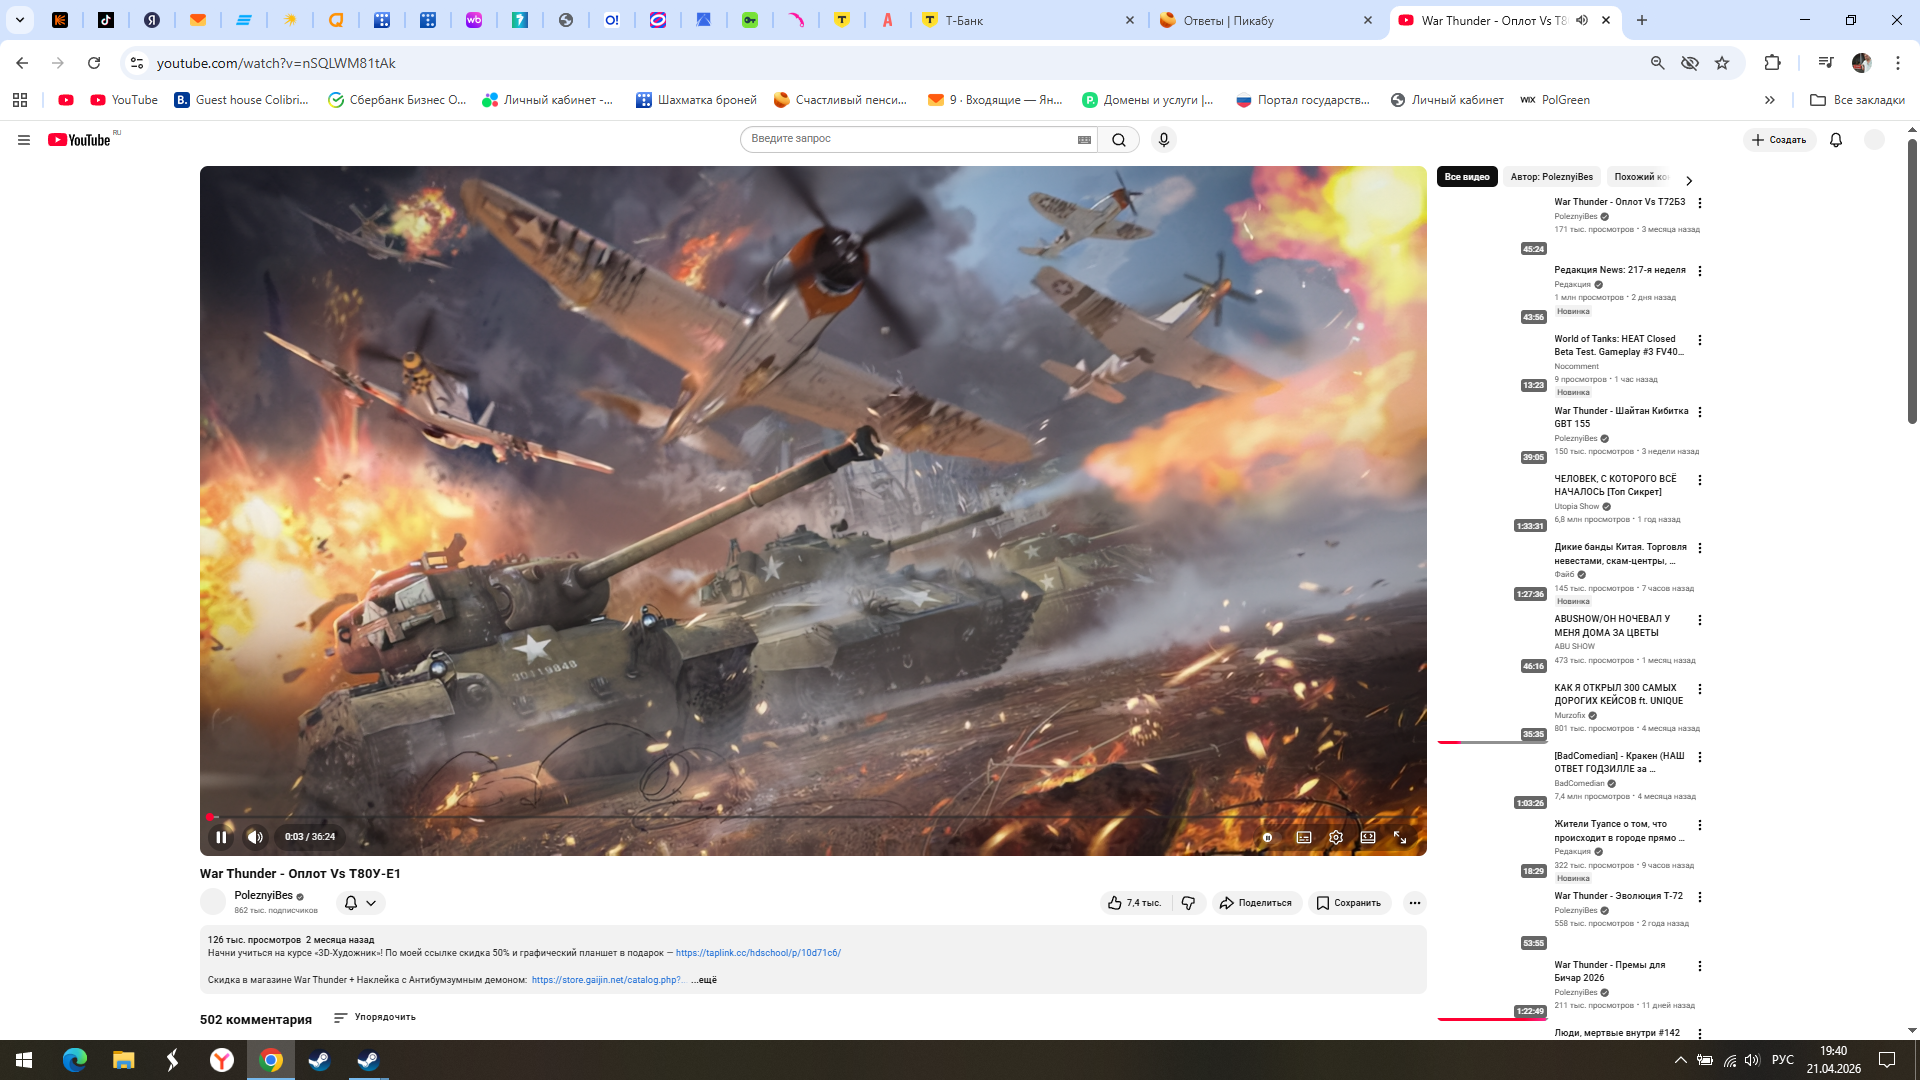Open the Guest house Colibri bookmark
Image resolution: width=1920 pixels, height=1080 pixels.
(241, 100)
